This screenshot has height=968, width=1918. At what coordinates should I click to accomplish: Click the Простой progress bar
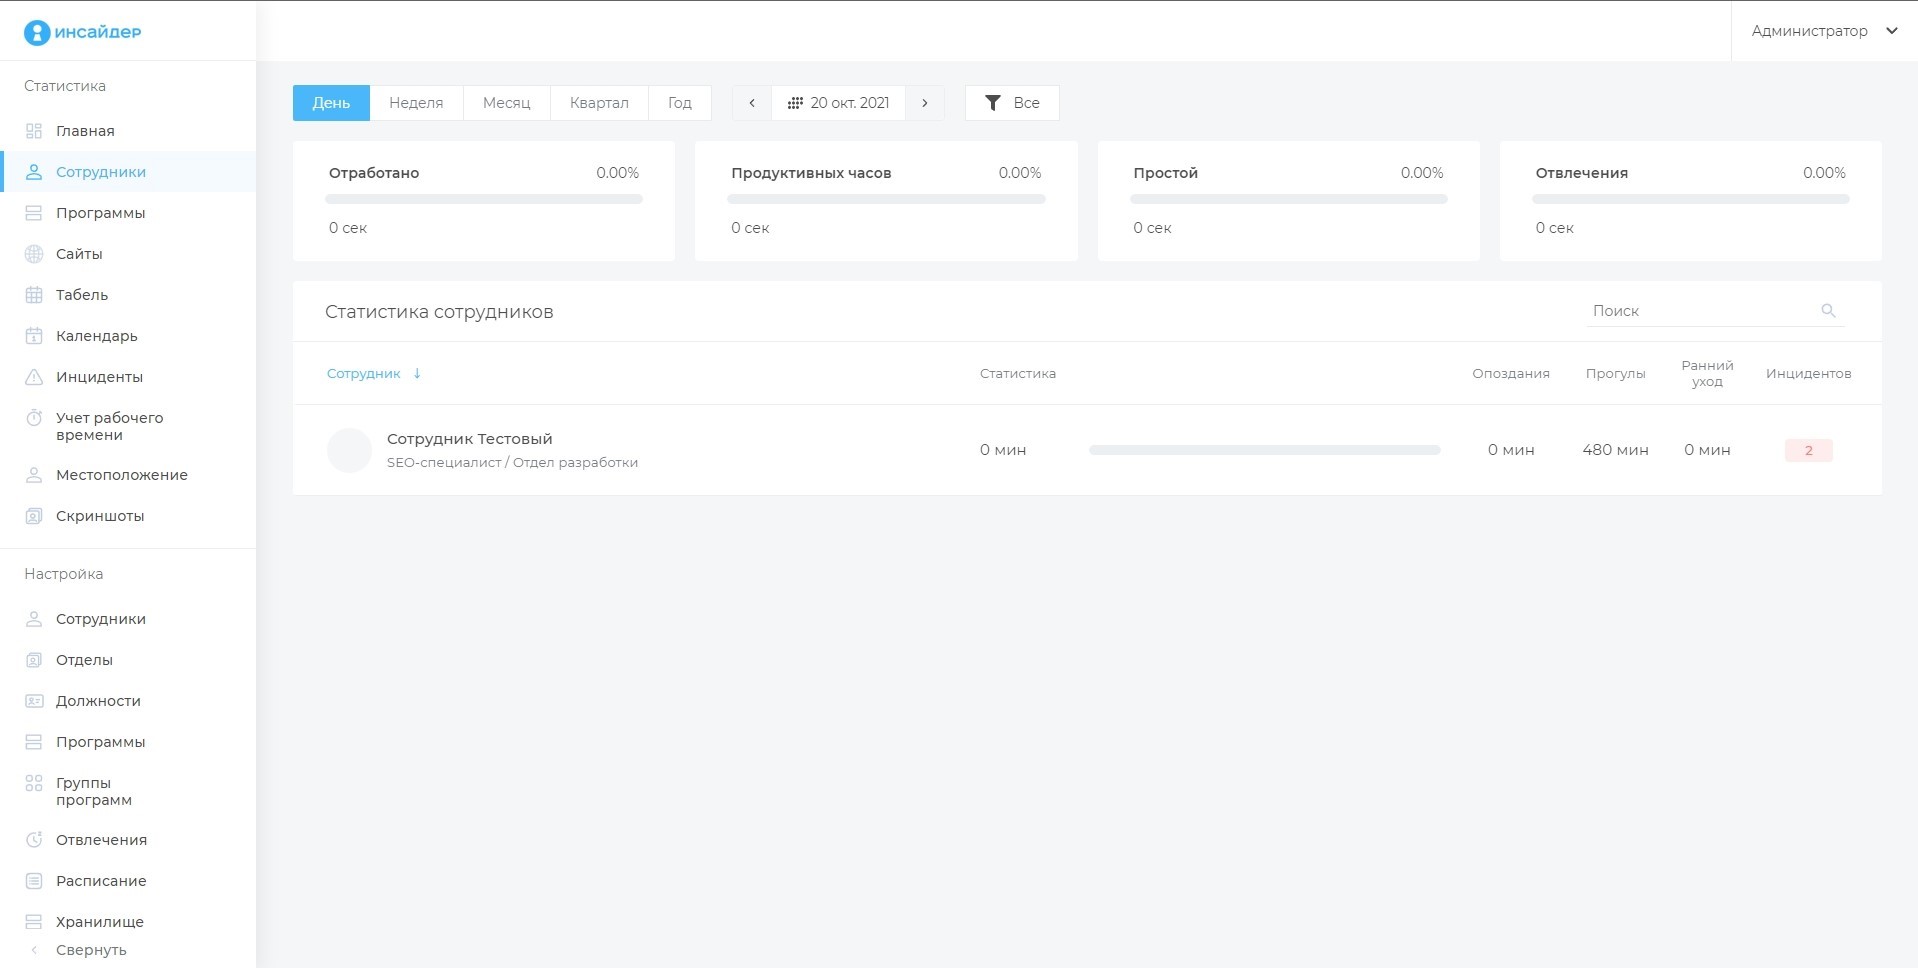pyautogui.click(x=1288, y=199)
